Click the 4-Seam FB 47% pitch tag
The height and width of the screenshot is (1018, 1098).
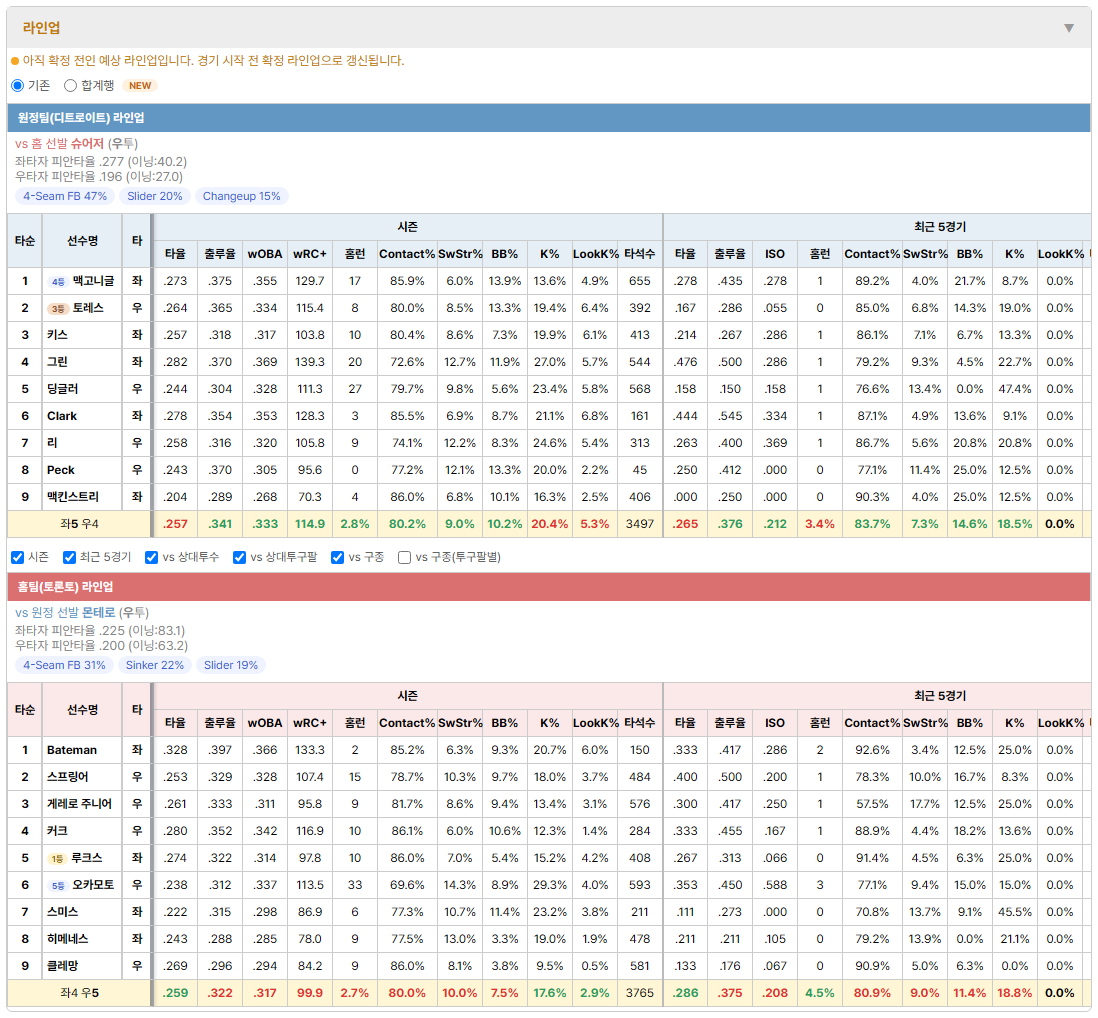point(65,196)
